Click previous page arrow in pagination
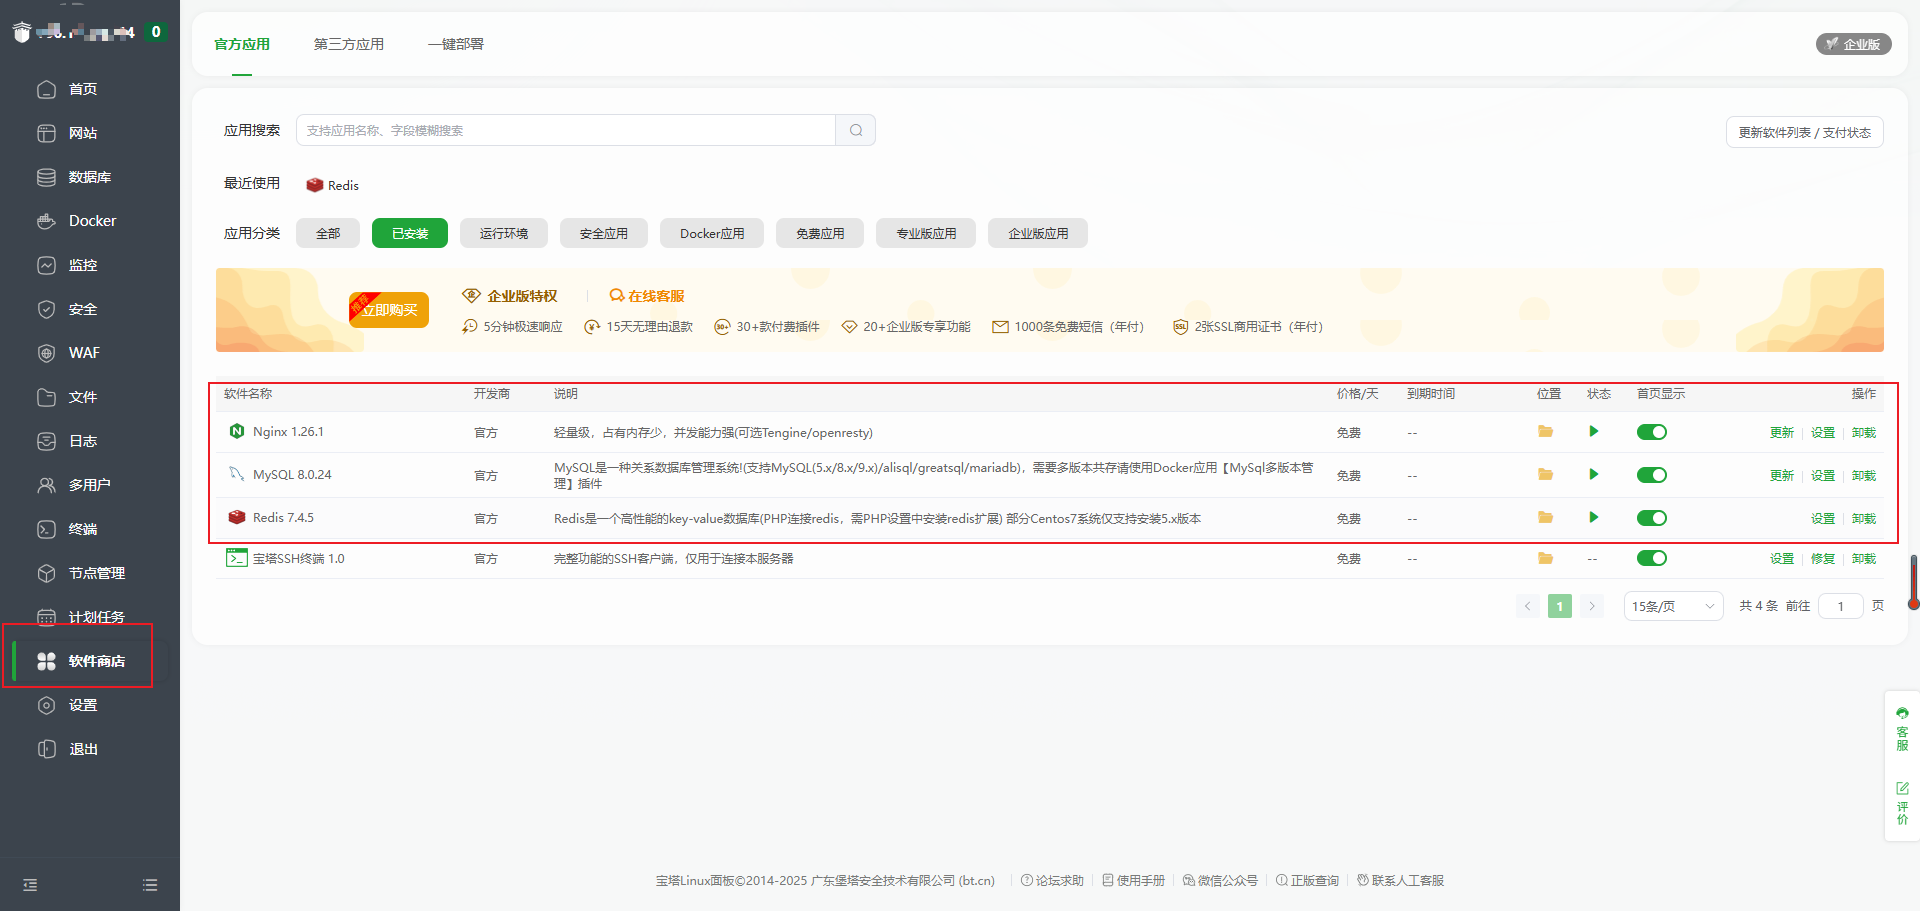Screen dimensions: 1920x911 click(x=1527, y=606)
